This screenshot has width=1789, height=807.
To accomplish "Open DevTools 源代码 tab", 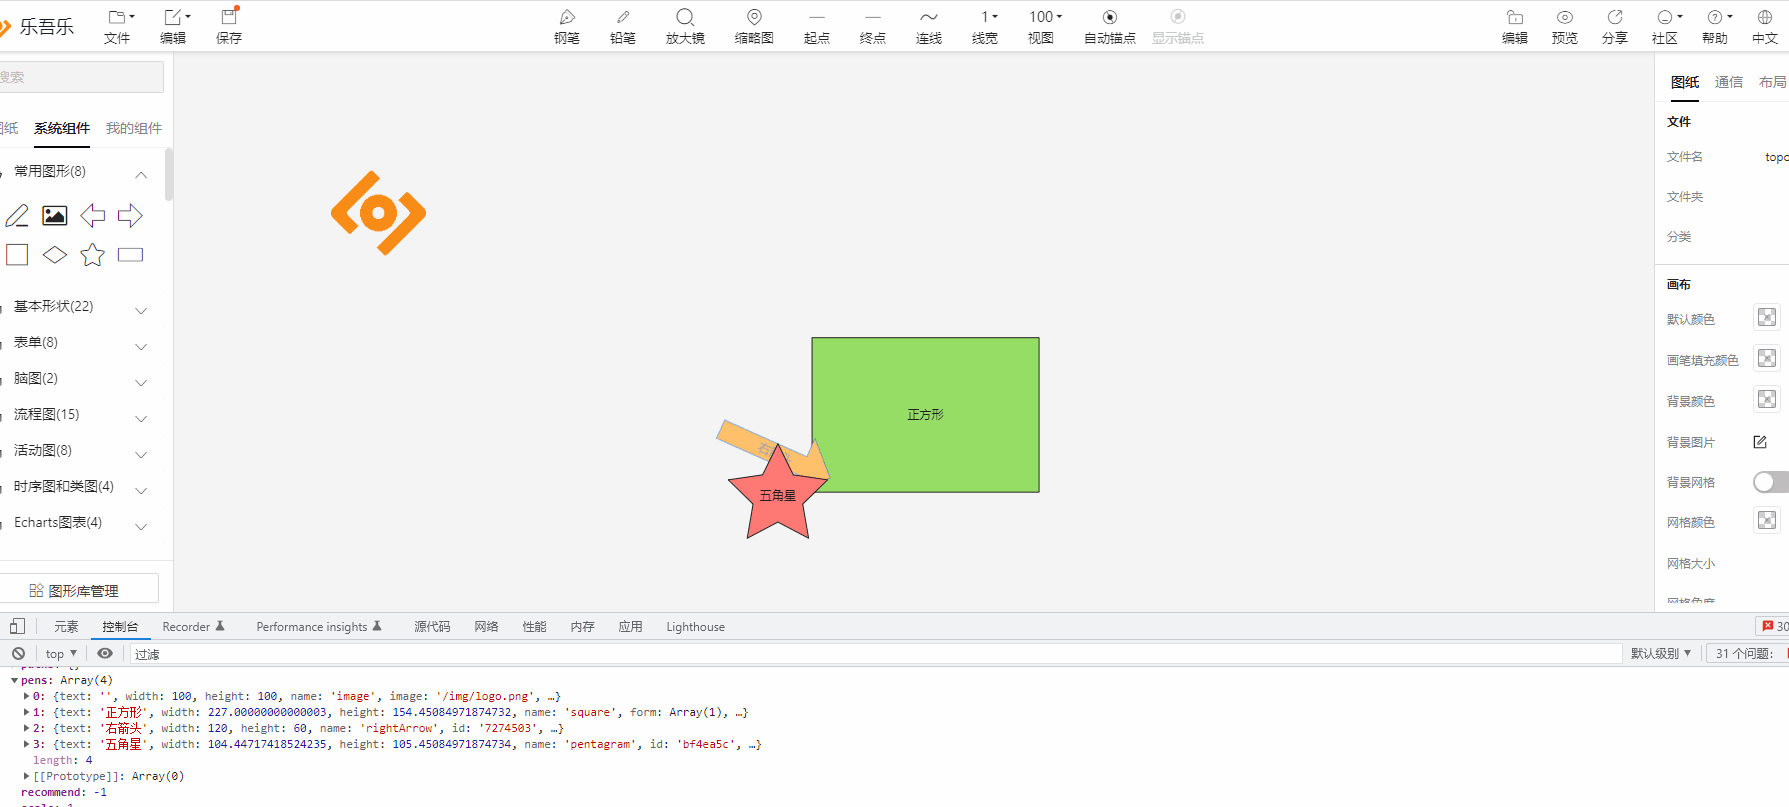I will click(432, 627).
